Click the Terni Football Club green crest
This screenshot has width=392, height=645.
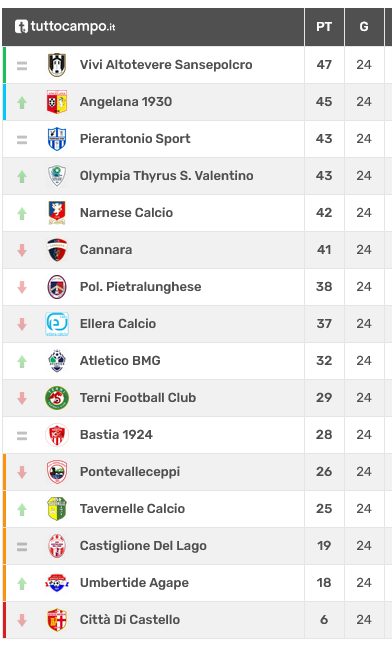[57, 398]
